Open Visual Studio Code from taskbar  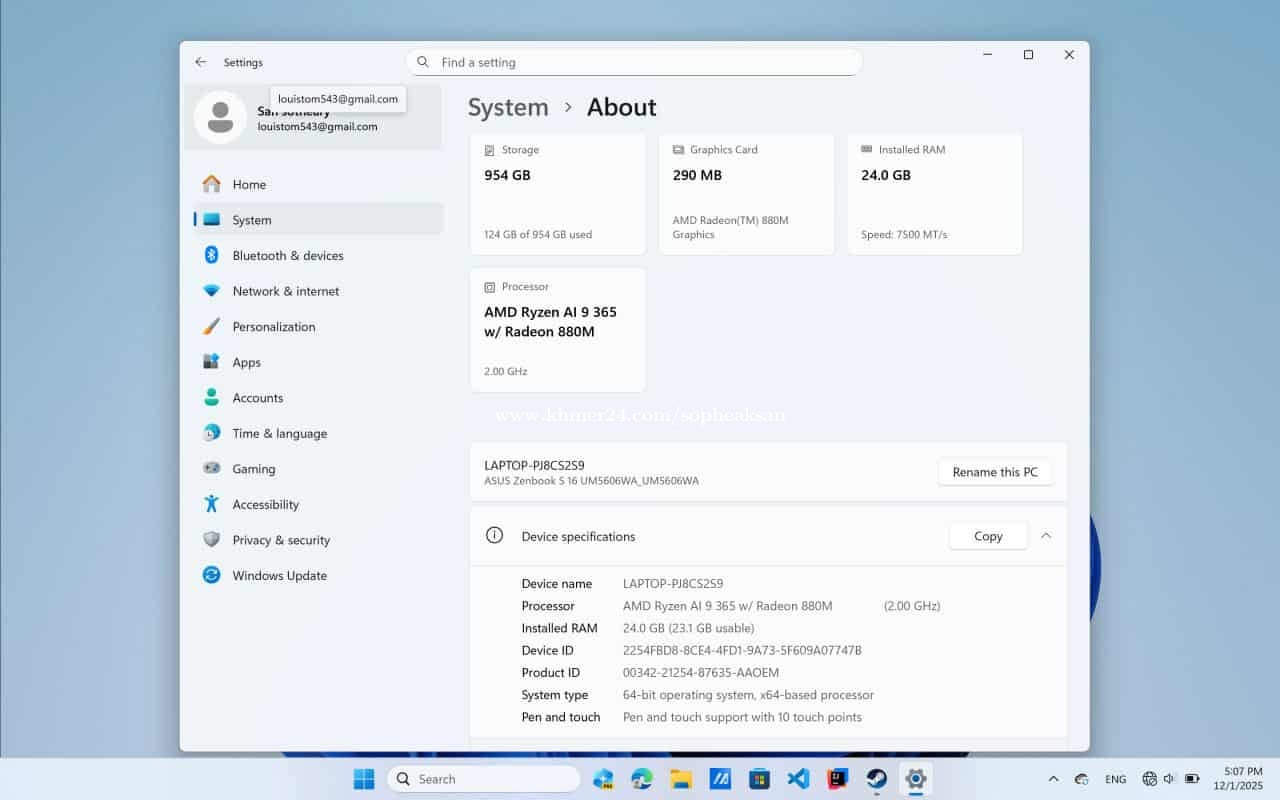pyautogui.click(x=798, y=779)
